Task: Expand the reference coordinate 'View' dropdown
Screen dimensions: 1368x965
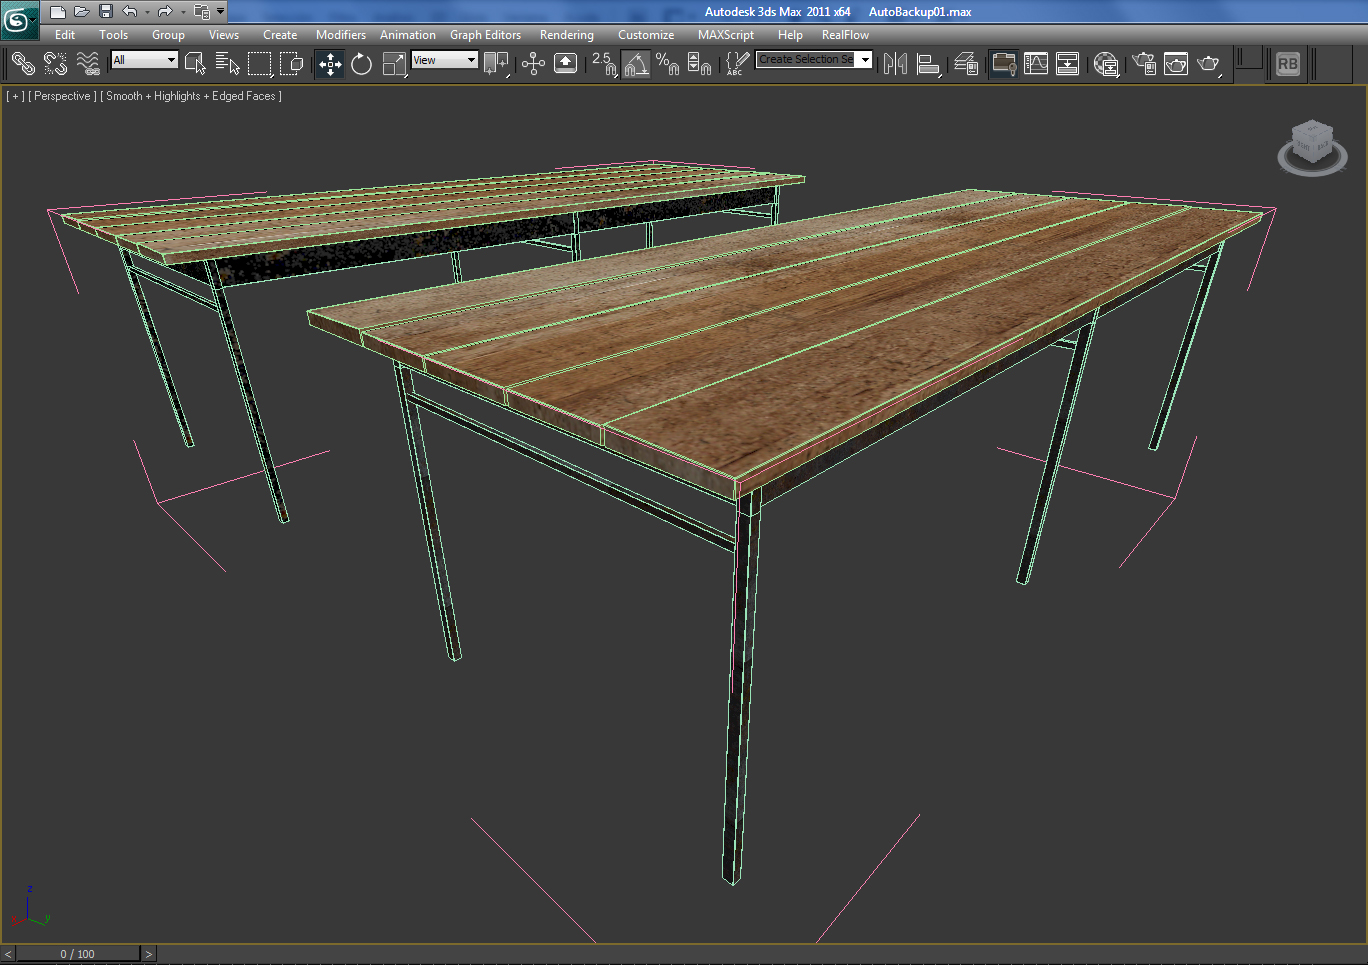Action: [445, 60]
